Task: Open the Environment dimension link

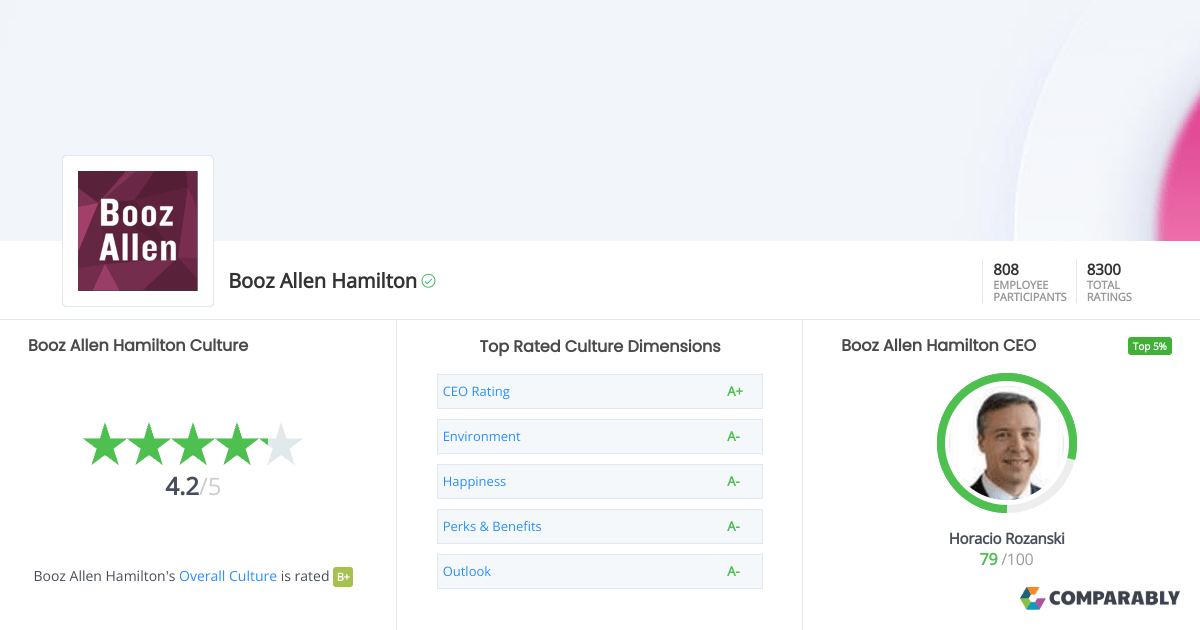Action: tap(482, 436)
